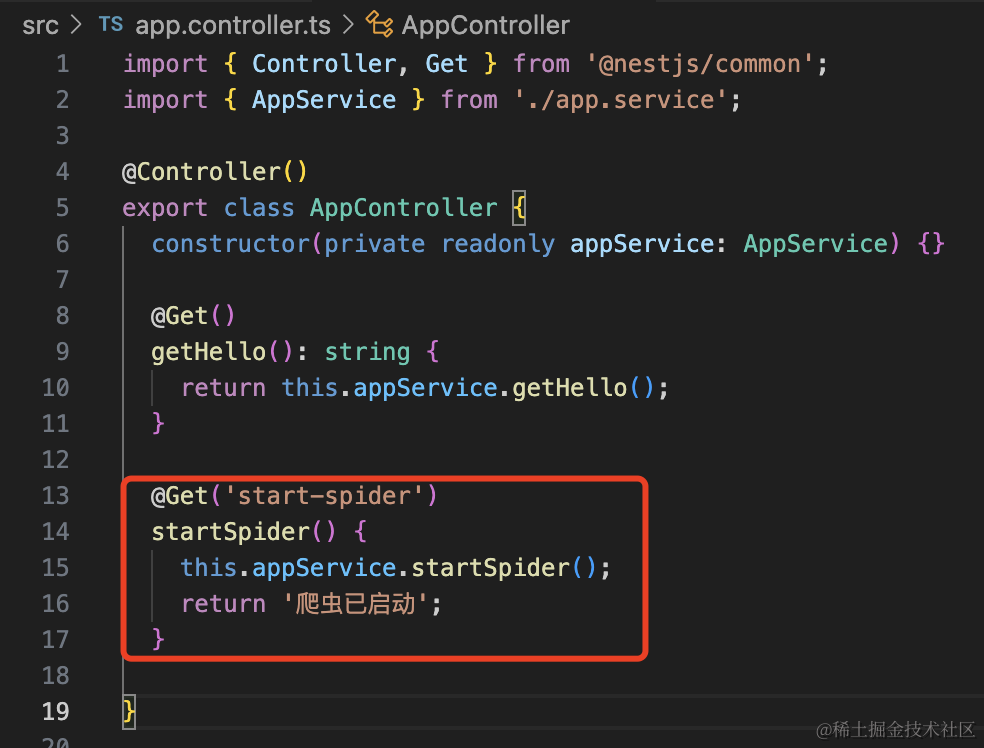Select line number 5 in gutter
Image resolution: width=984 pixels, height=748 pixels.
pyautogui.click(x=62, y=208)
